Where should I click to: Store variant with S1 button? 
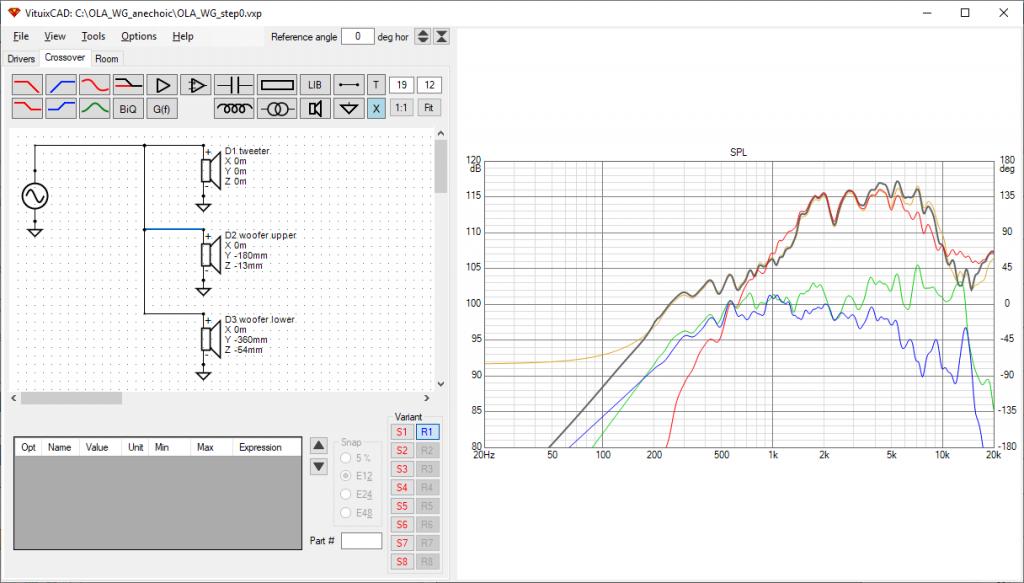click(402, 432)
